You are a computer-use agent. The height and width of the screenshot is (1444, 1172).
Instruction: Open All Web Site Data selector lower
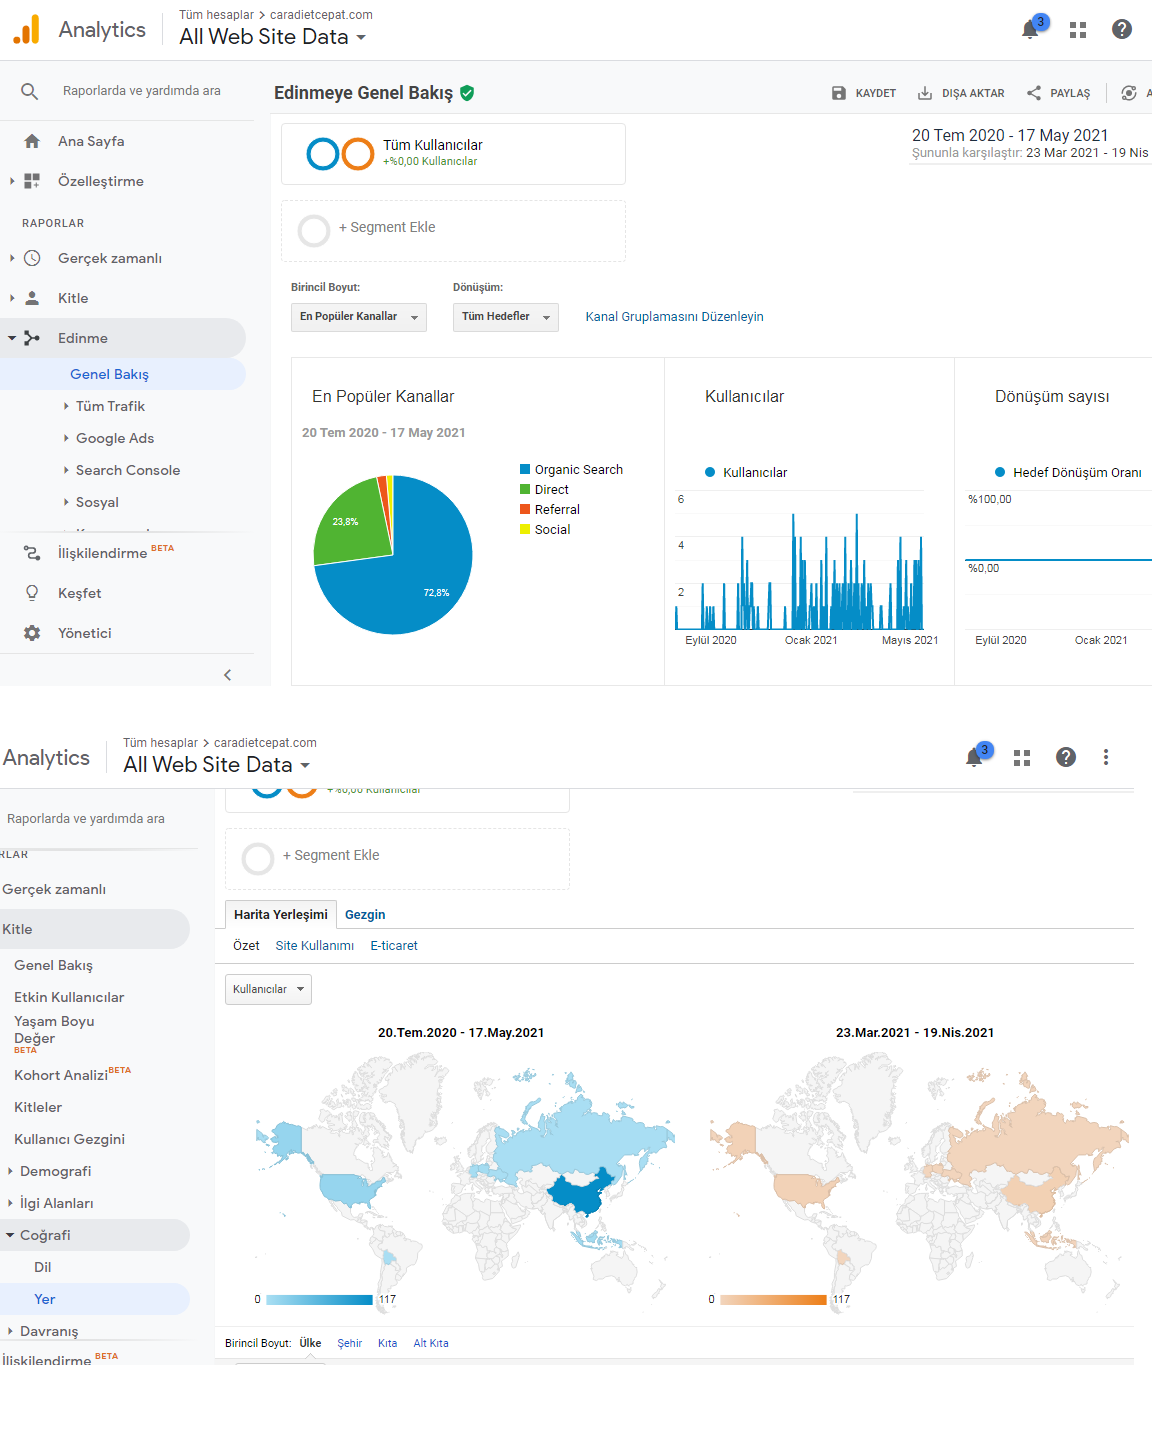click(217, 765)
